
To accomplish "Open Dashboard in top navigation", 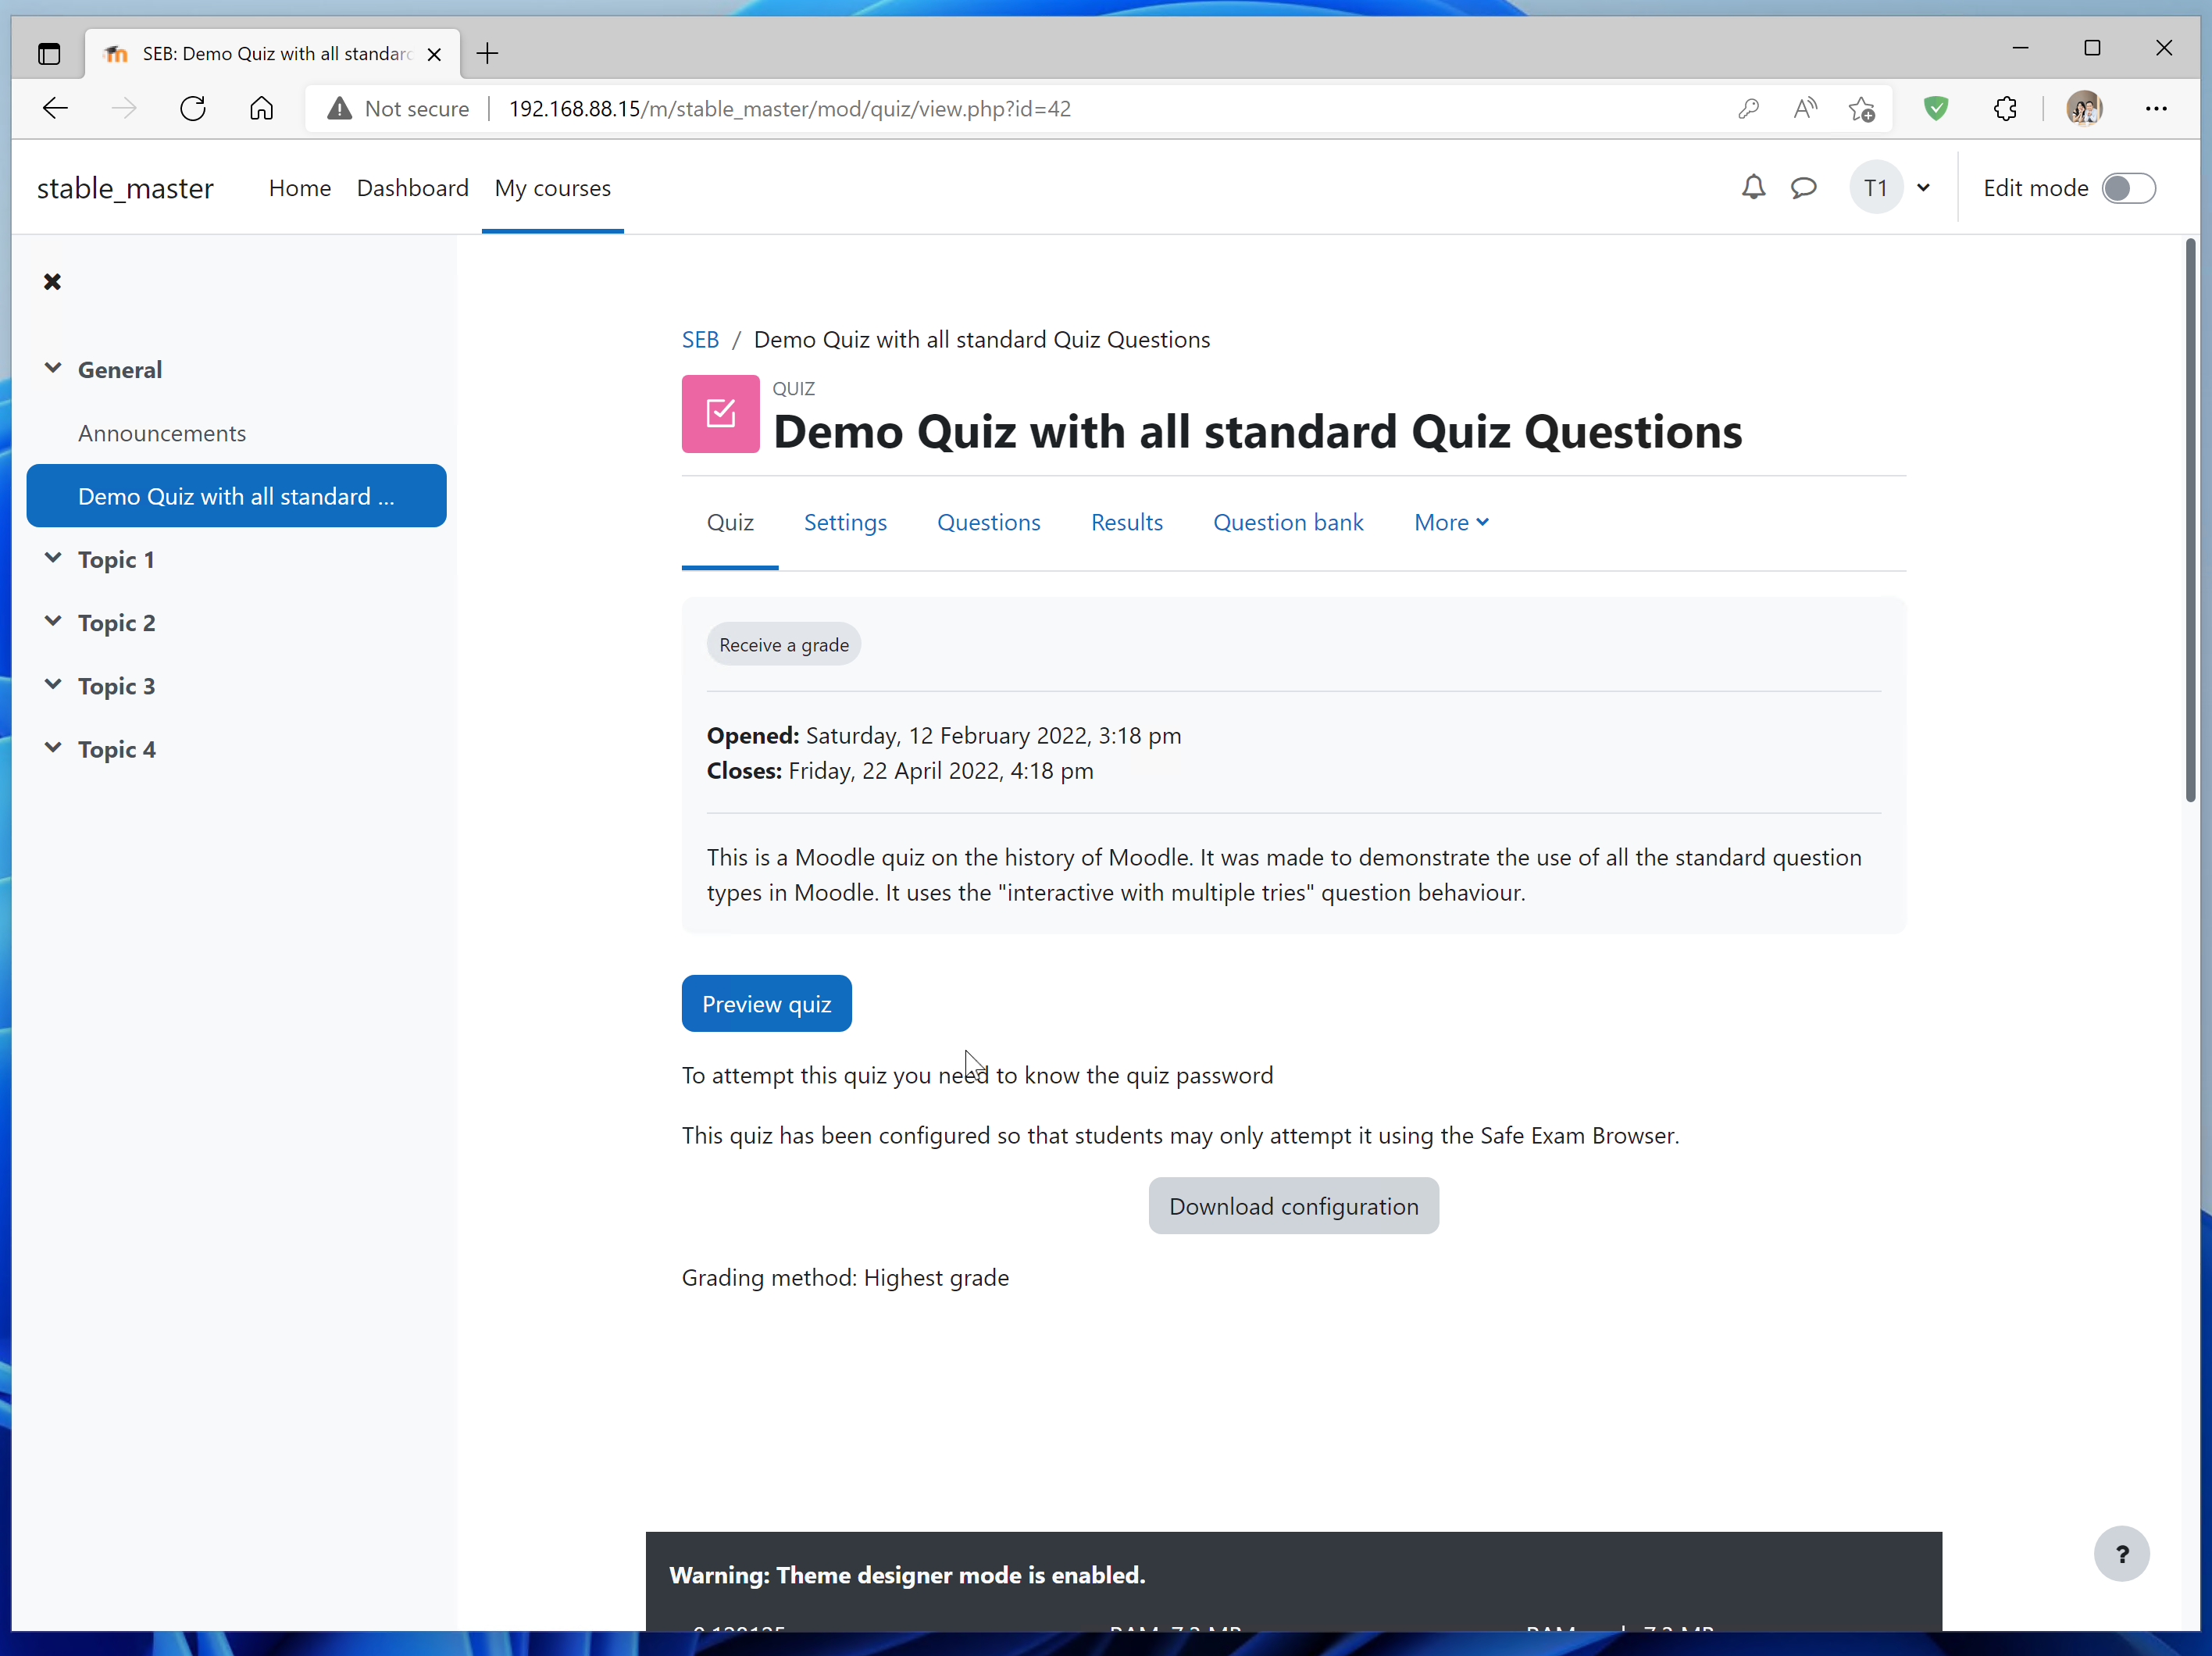I will click(x=412, y=188).
